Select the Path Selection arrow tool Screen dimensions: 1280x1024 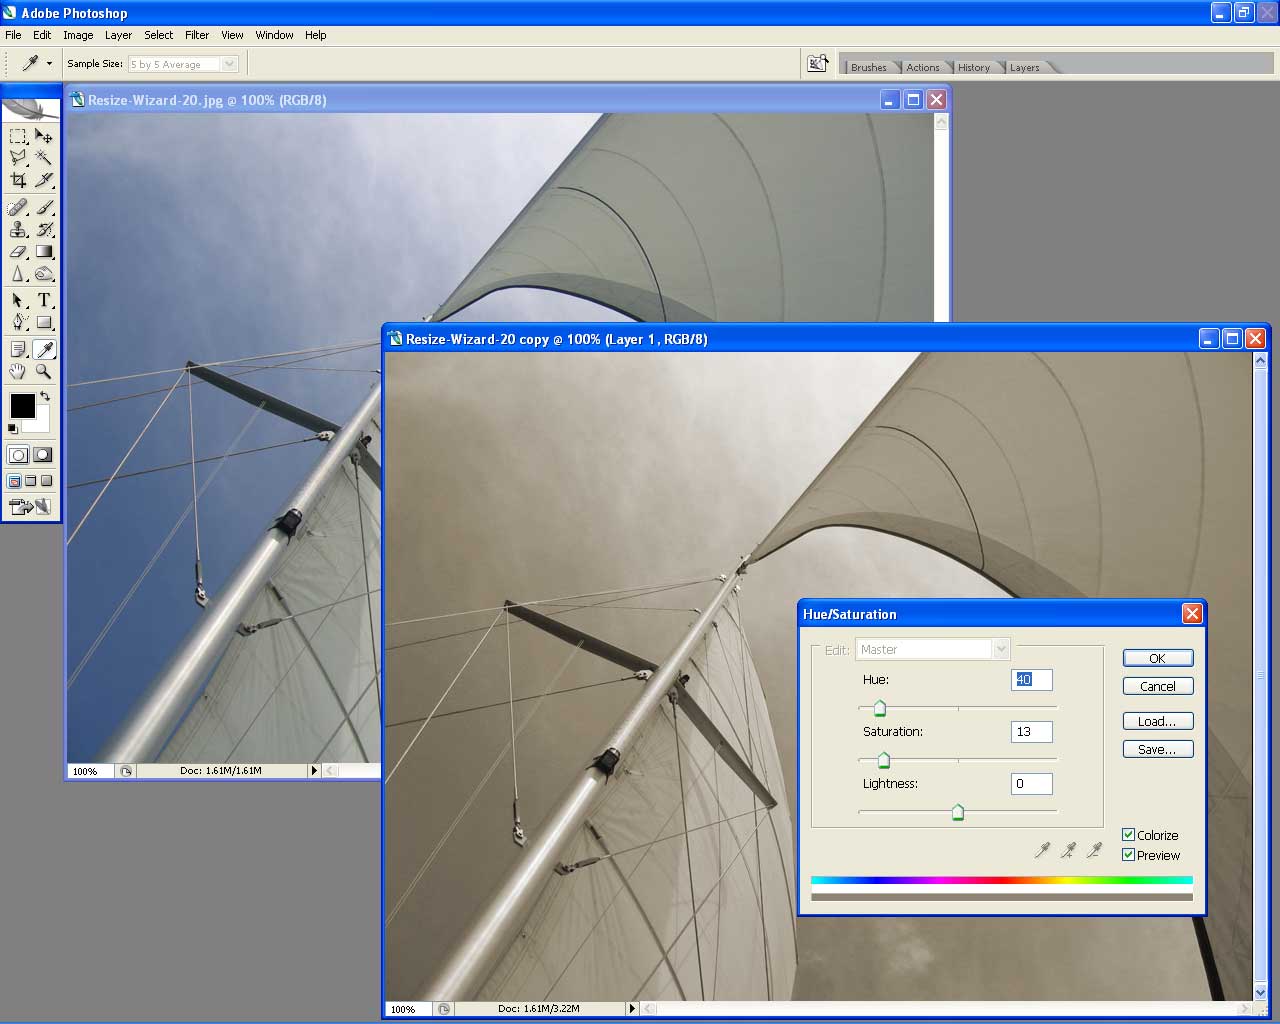(x=18, y=300)
